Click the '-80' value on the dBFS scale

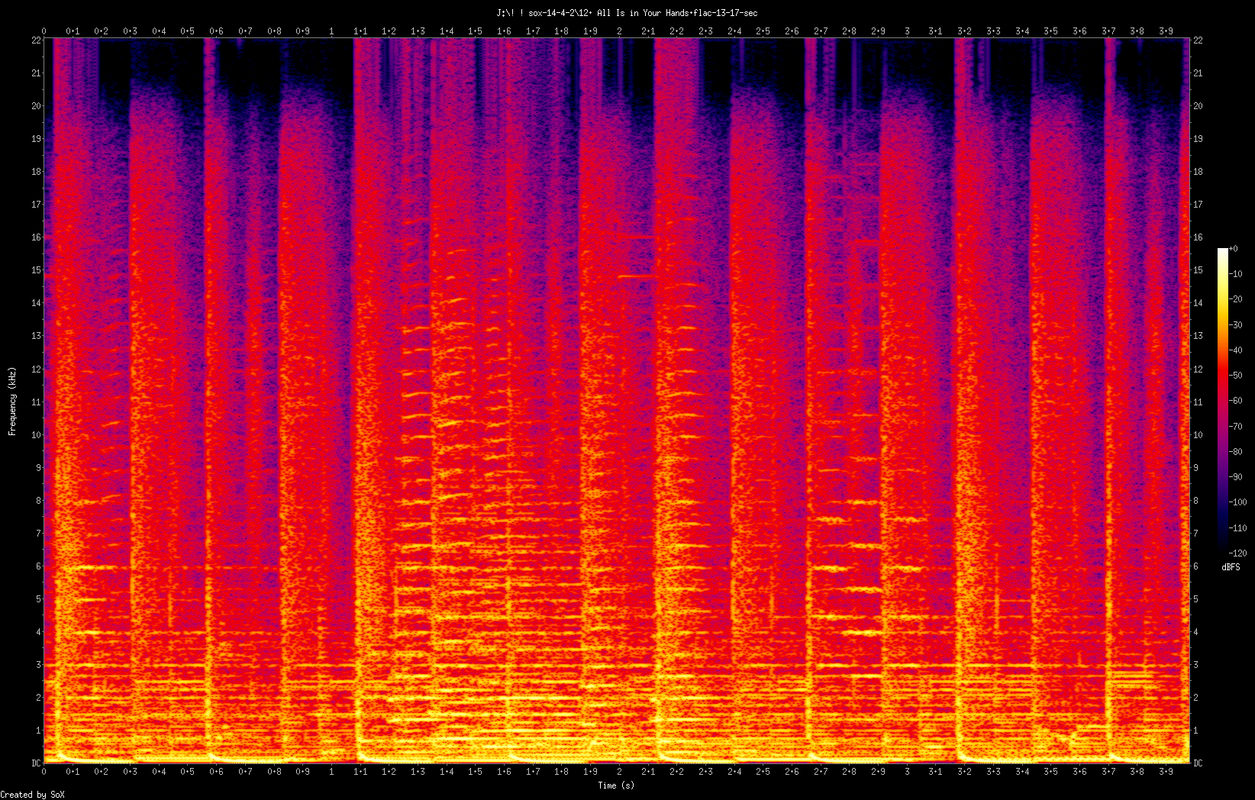1238,451
